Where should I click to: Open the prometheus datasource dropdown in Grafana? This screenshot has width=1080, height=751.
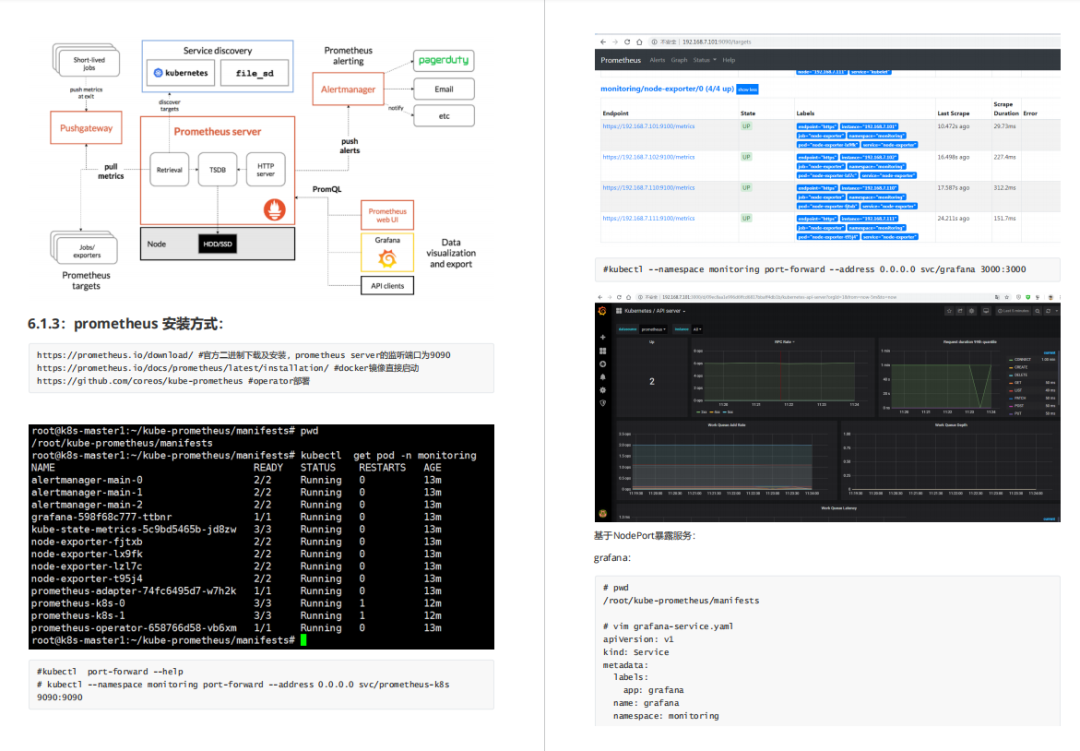[x=654, y=329]
